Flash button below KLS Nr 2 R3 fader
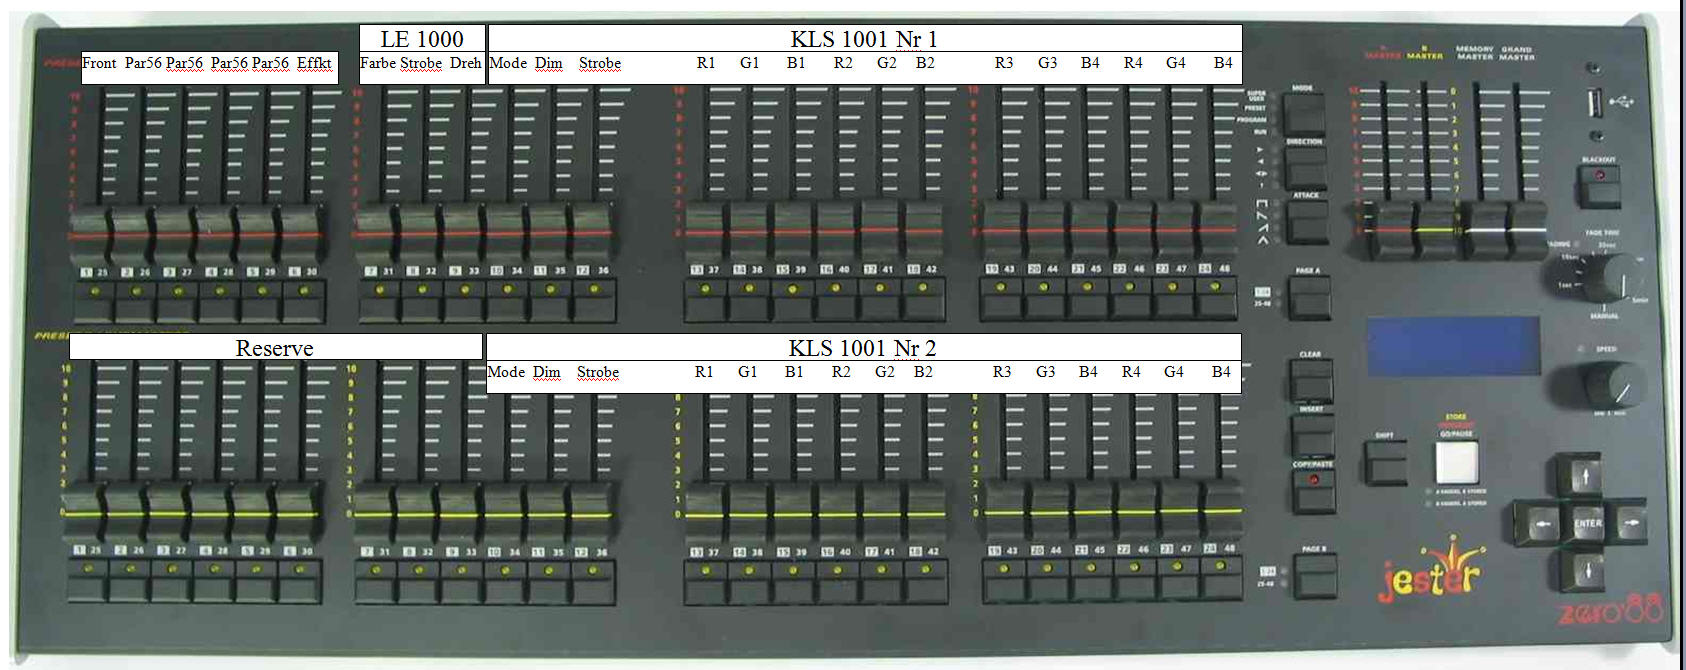Viewport: 1686px width, 670px height. tap(1003, 580)
